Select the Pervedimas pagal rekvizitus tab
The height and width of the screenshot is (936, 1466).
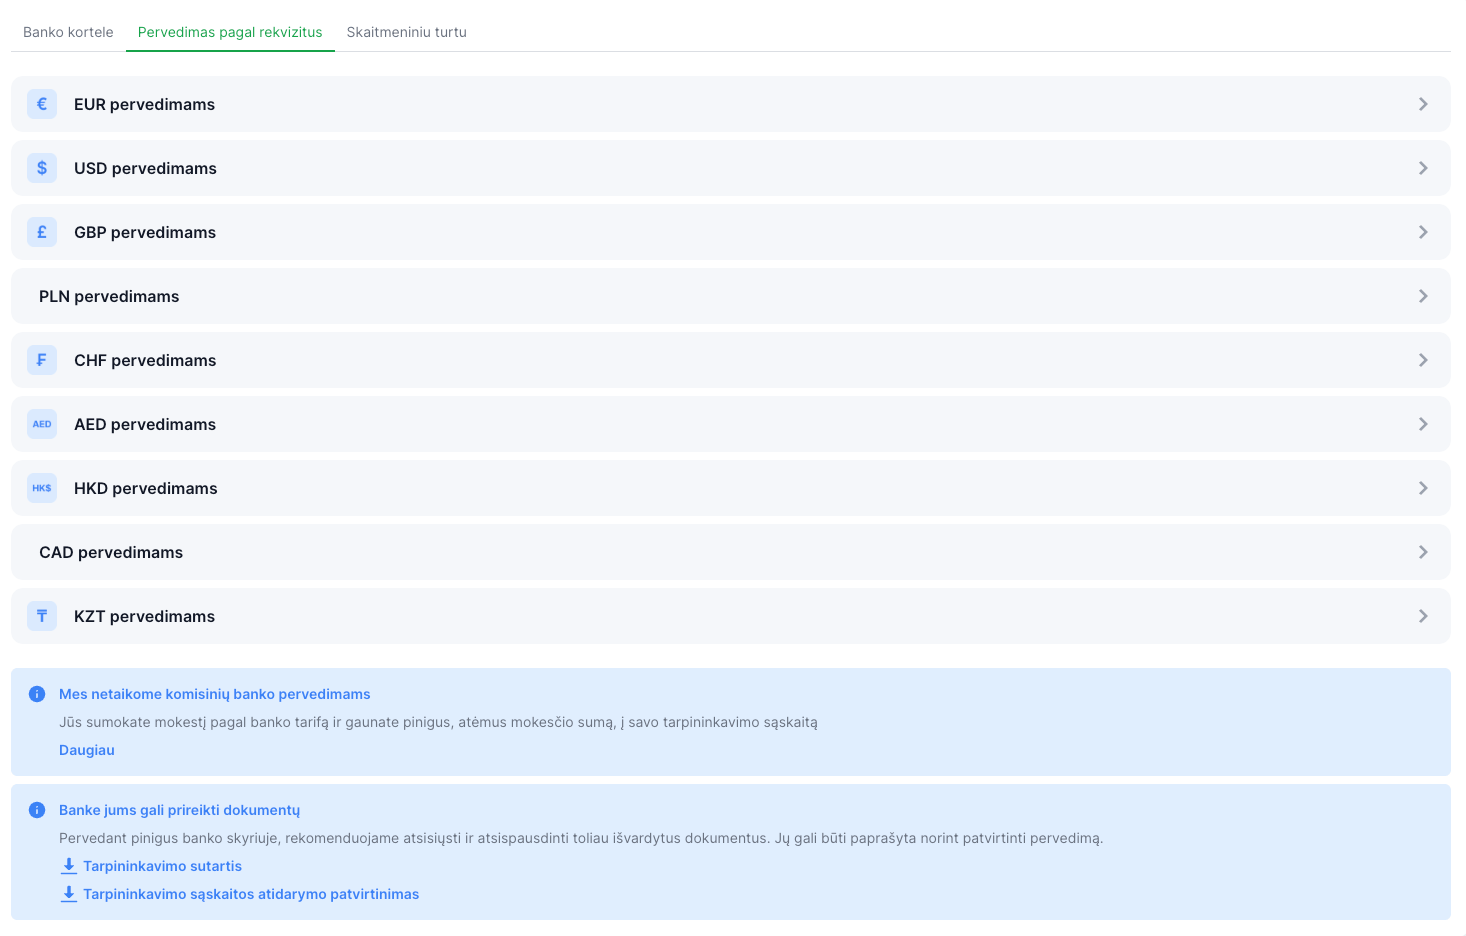tap(230, 32)
